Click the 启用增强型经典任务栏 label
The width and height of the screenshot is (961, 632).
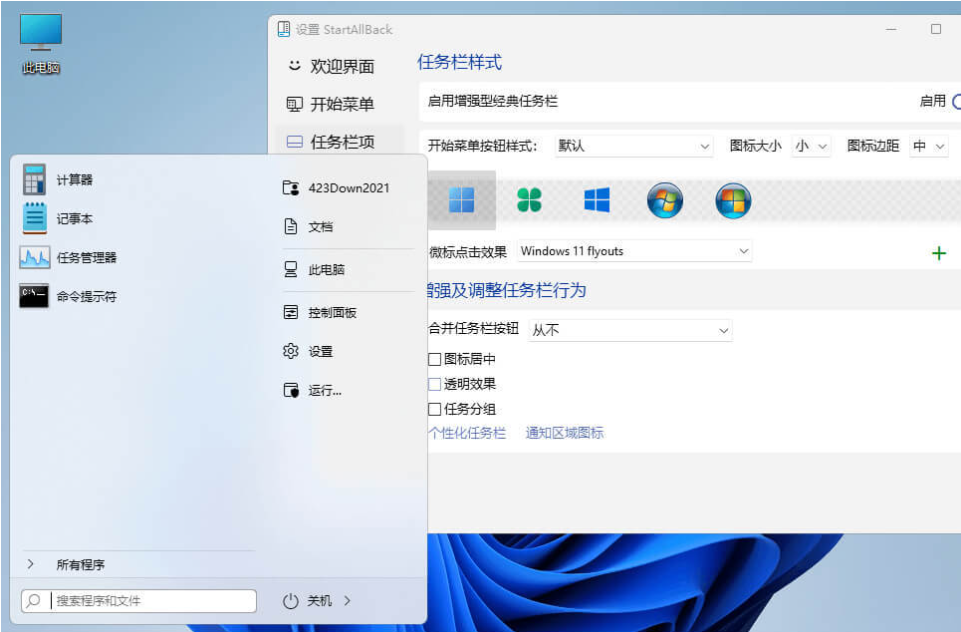click(493, 101)
